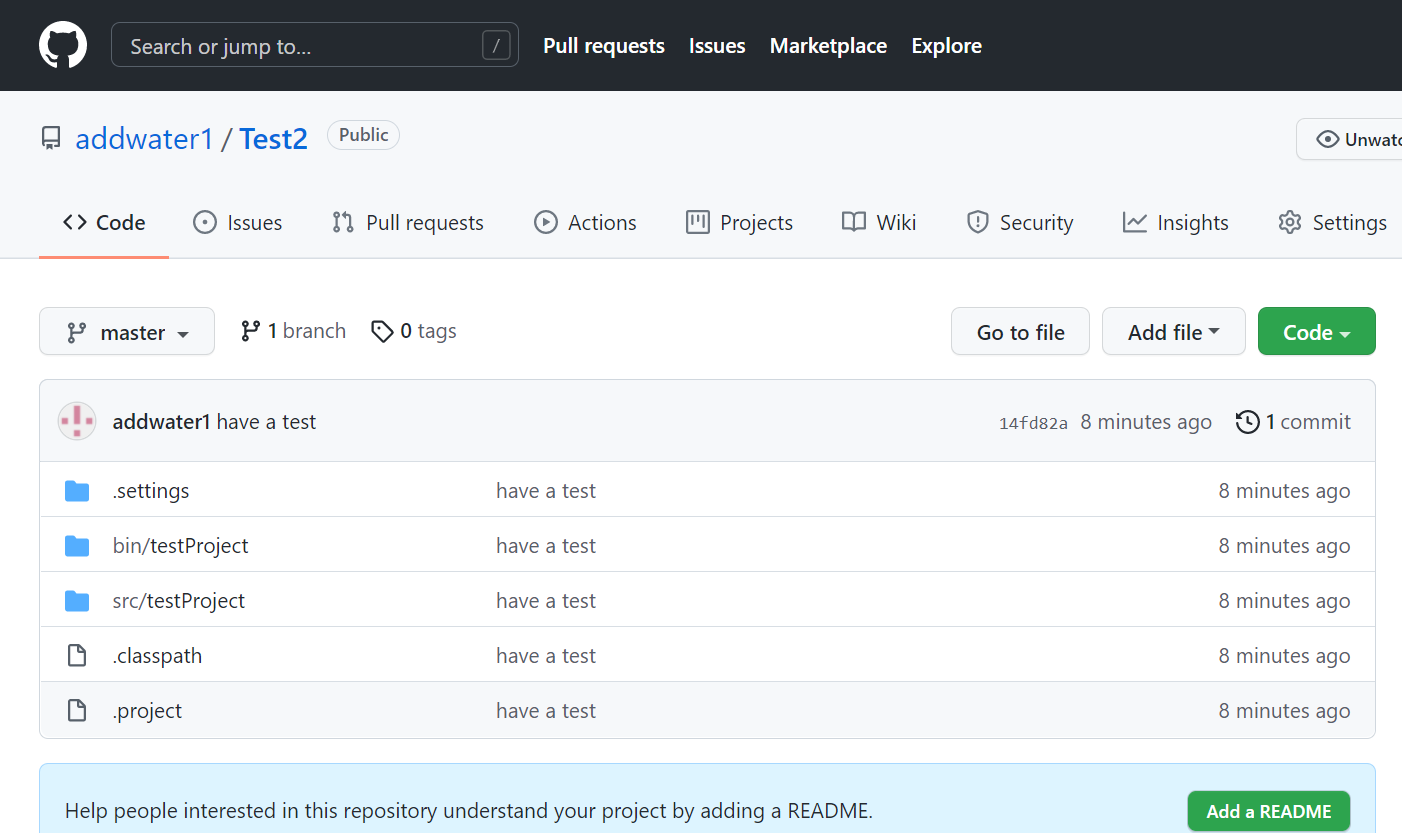The height and width of the screenshot is (833, 1402).
Task: Open the .project file
Action: point(148,711)
